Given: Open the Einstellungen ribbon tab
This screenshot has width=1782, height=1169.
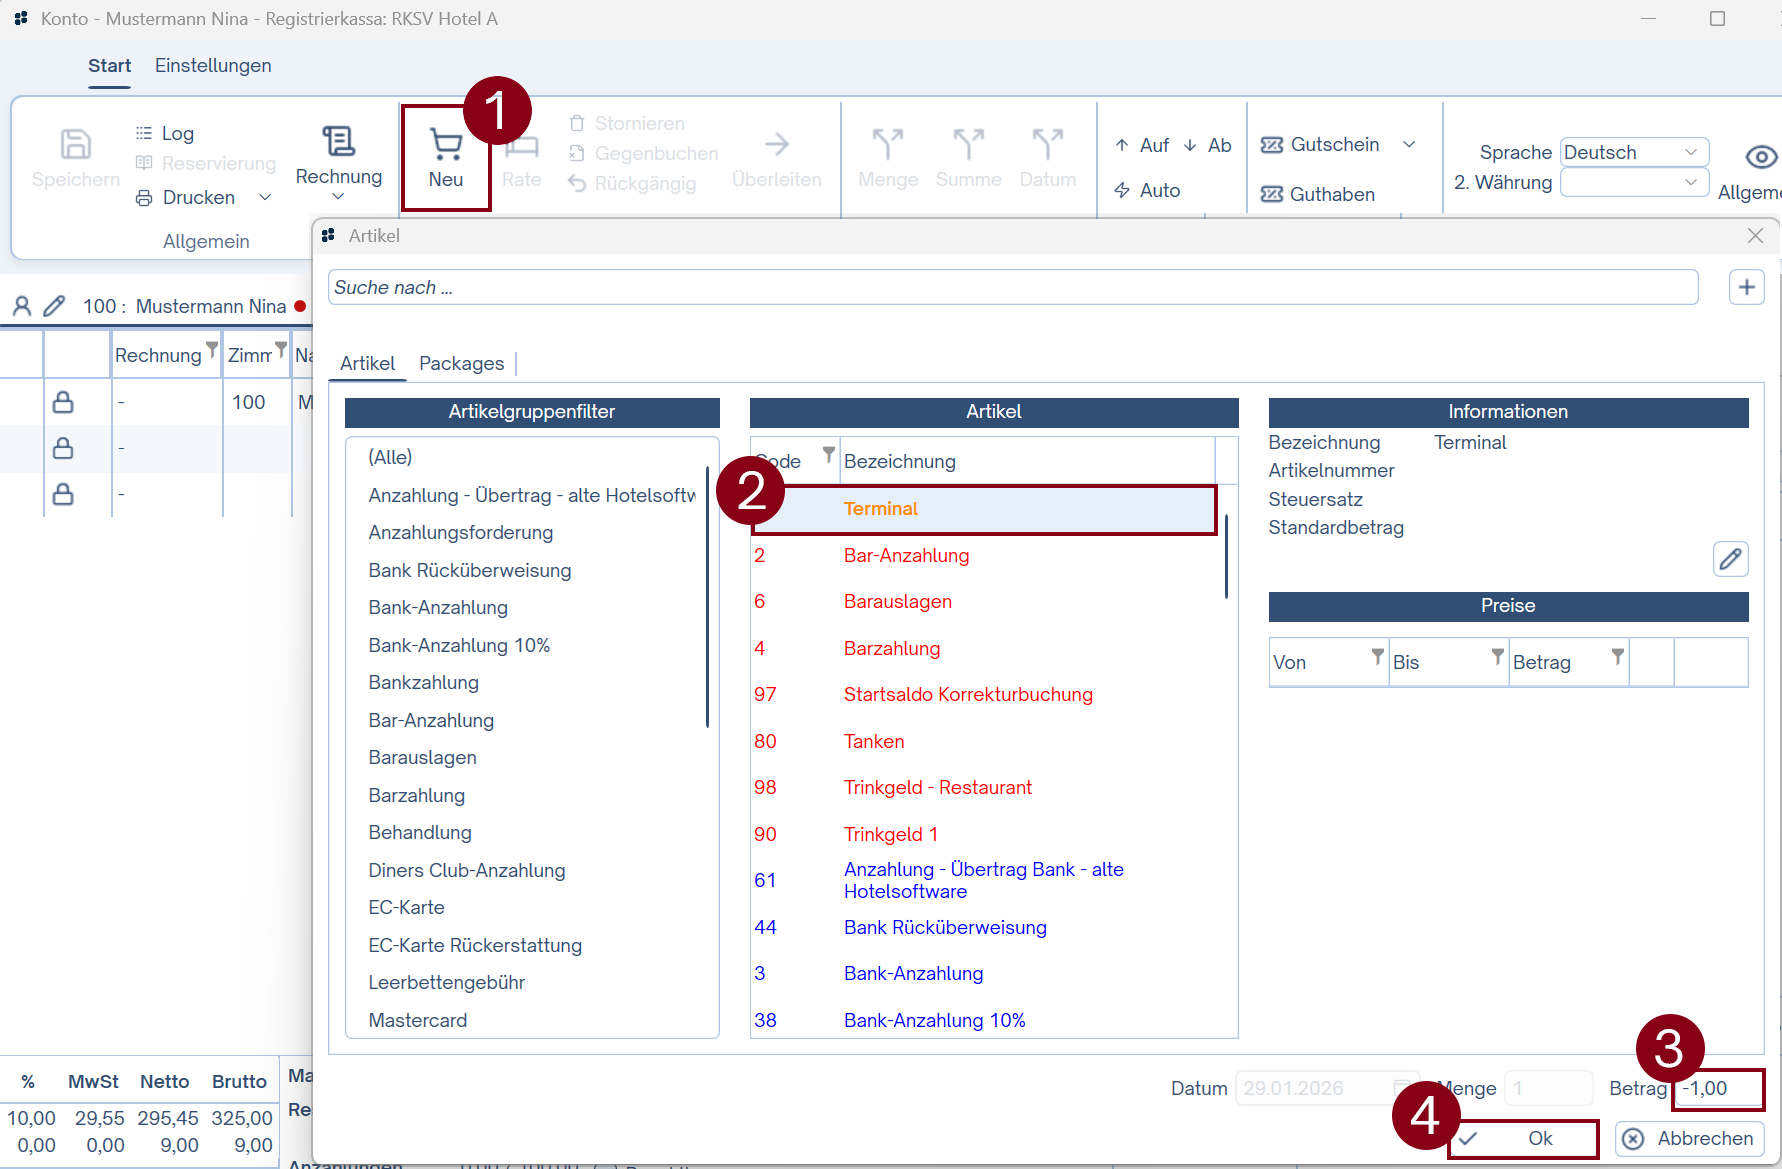Looking at the screenshot, I should [213, 66].
